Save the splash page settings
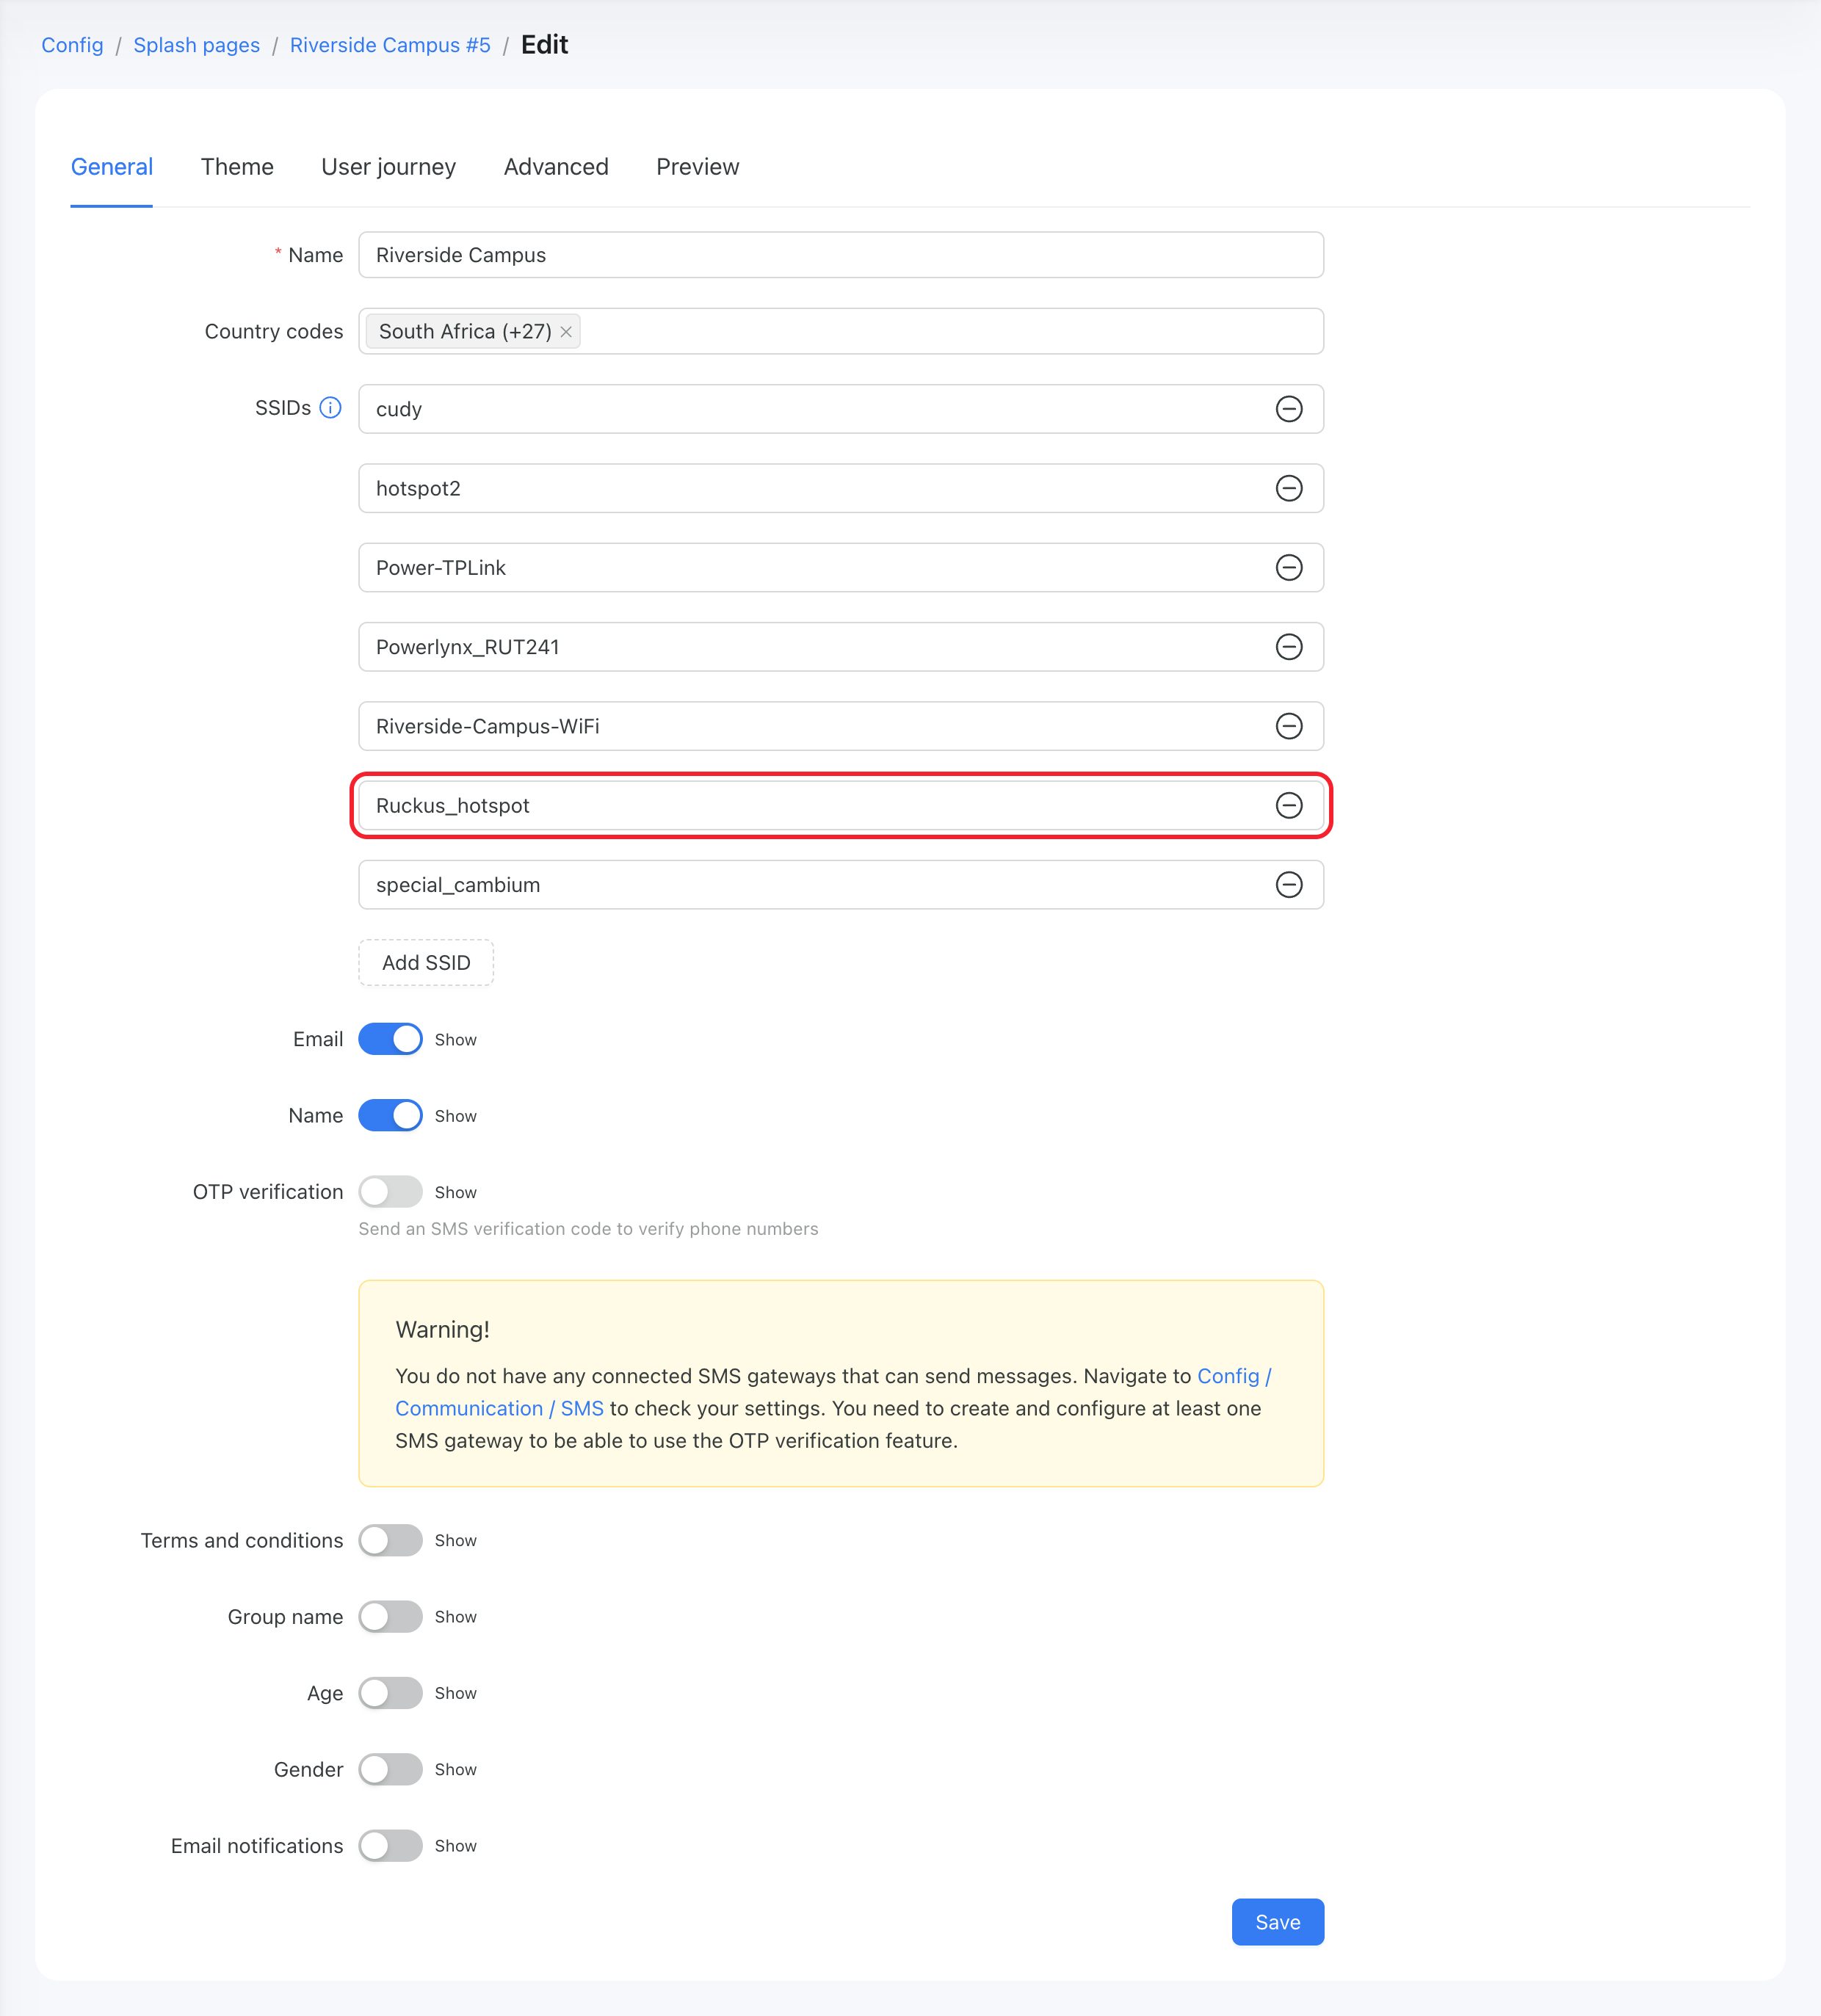 (x=1278, y=1922)
